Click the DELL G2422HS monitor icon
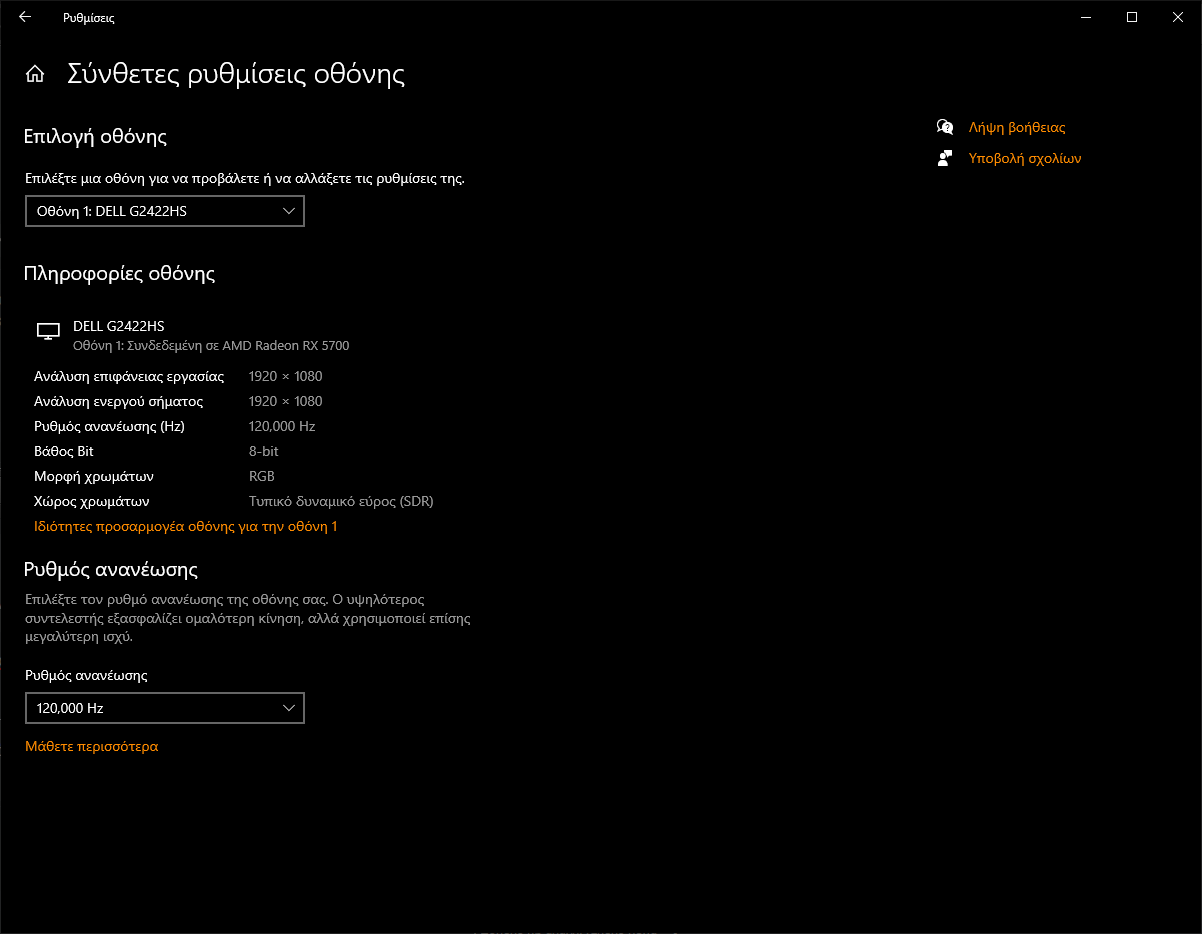The image size is (1202, 934). pyautogui.click(x=48, y=332)
